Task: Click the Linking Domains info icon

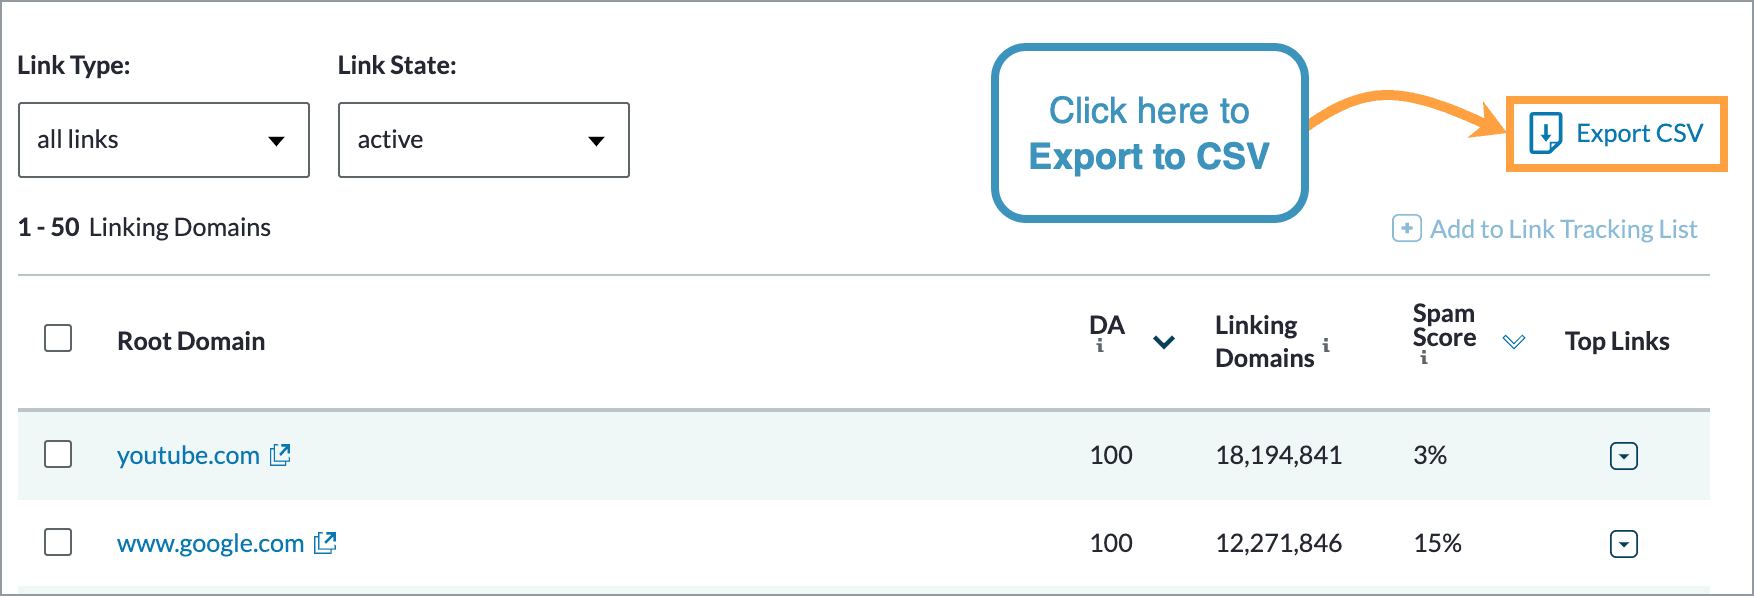Action: (1326, 347)
